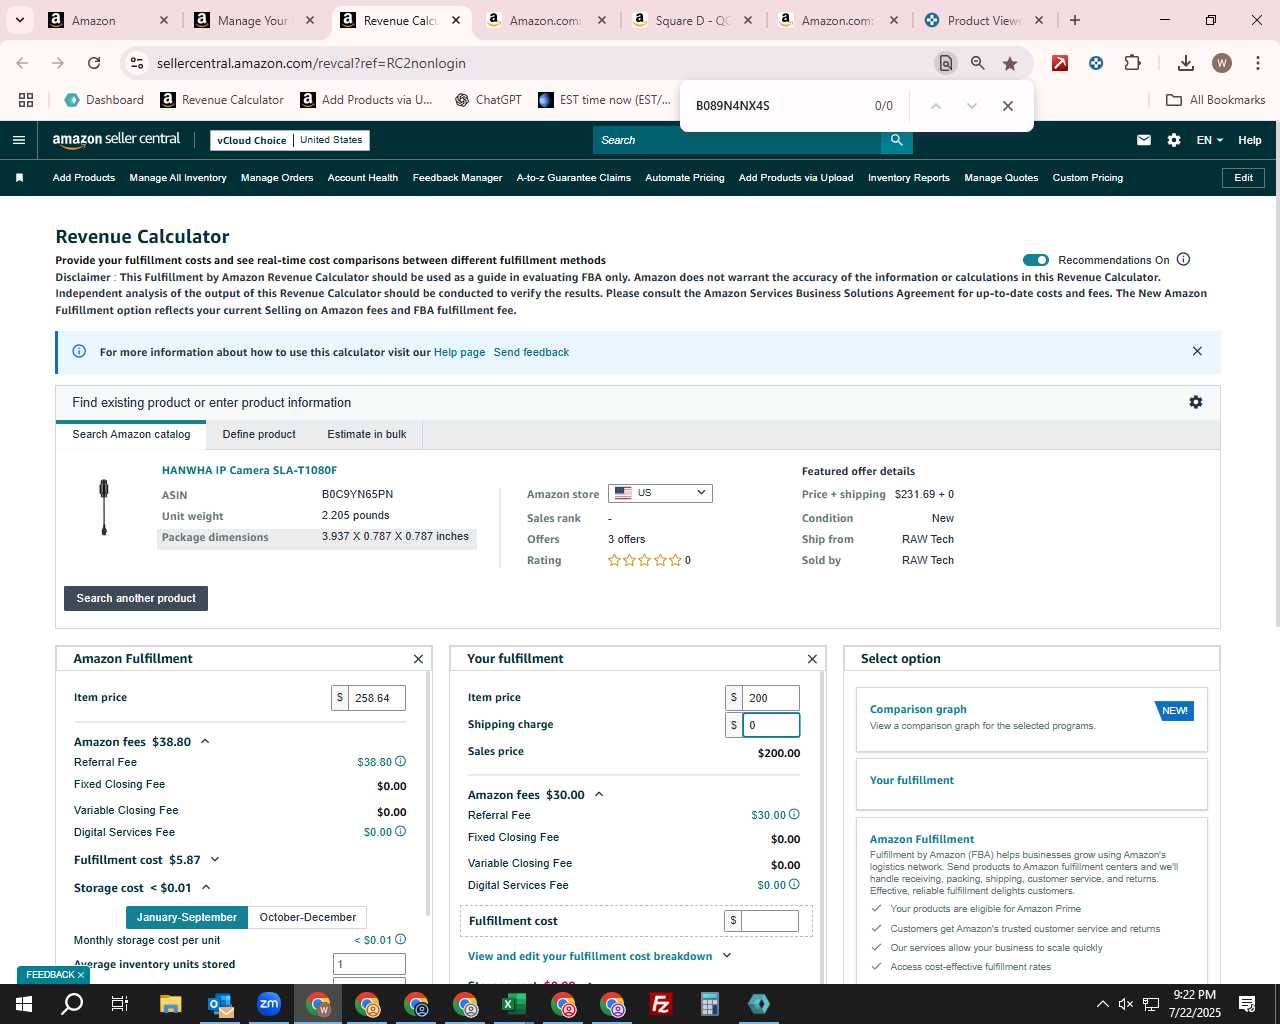Click Your fulfillment item price field
This screenshot has width=1280, height=1024.
[x=771, y=698]
